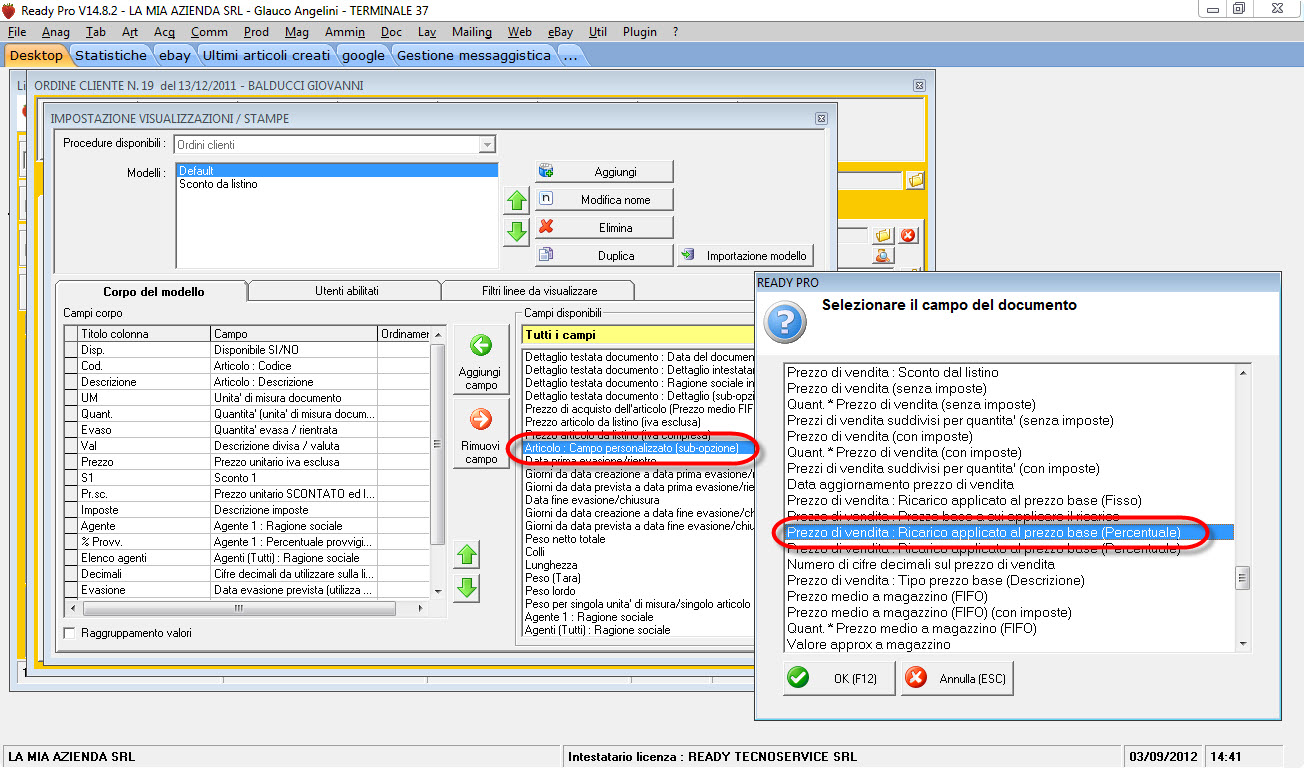The width and height of the screenshot is (1304, 768).
Task: Enable the Raggruppamento valori checkbox
Action: [69, 633]
